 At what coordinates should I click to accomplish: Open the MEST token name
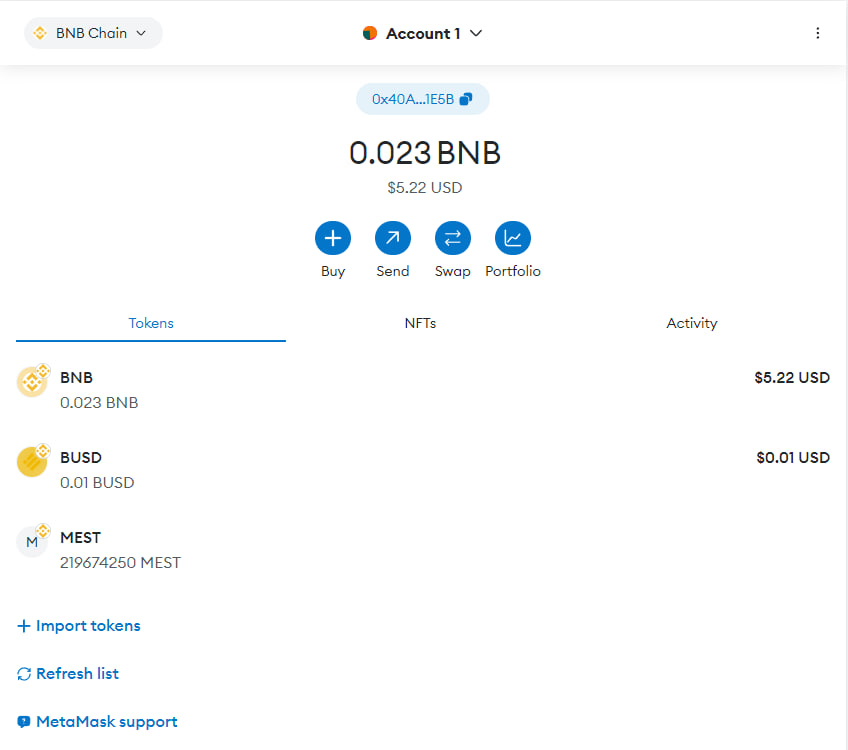[80, 537]
